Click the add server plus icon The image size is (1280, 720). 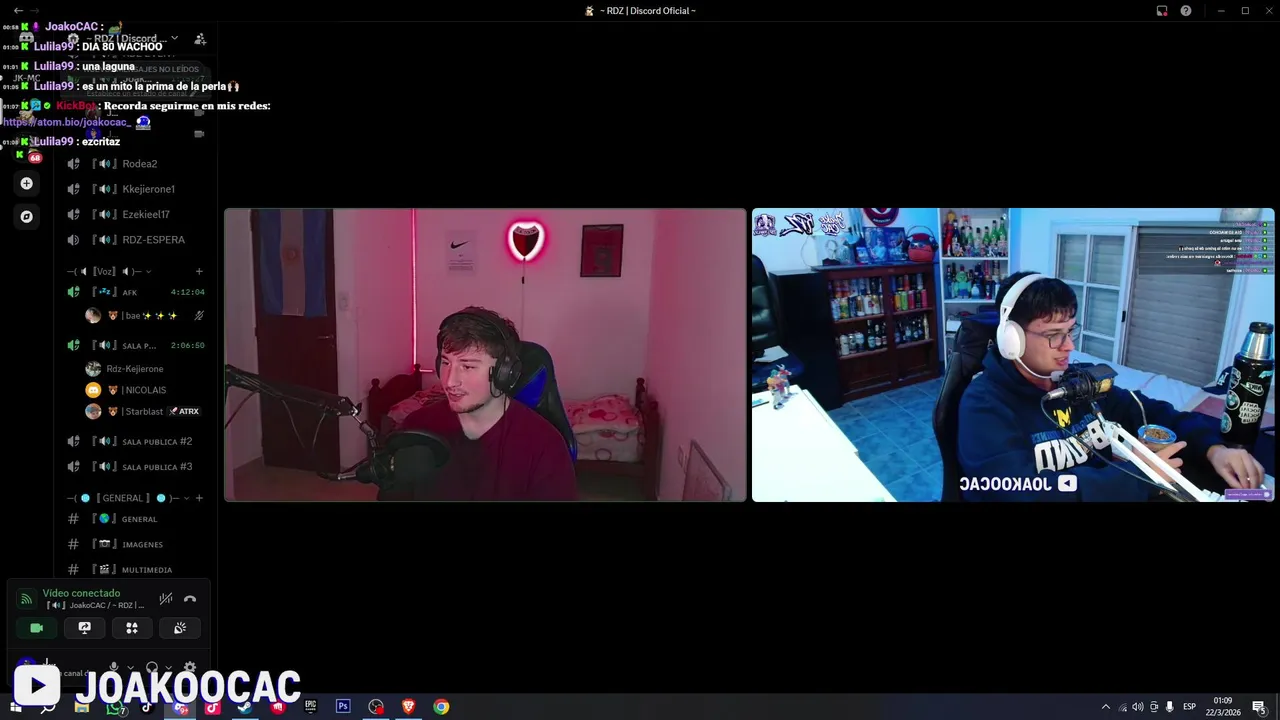click(x=27, y=183)
